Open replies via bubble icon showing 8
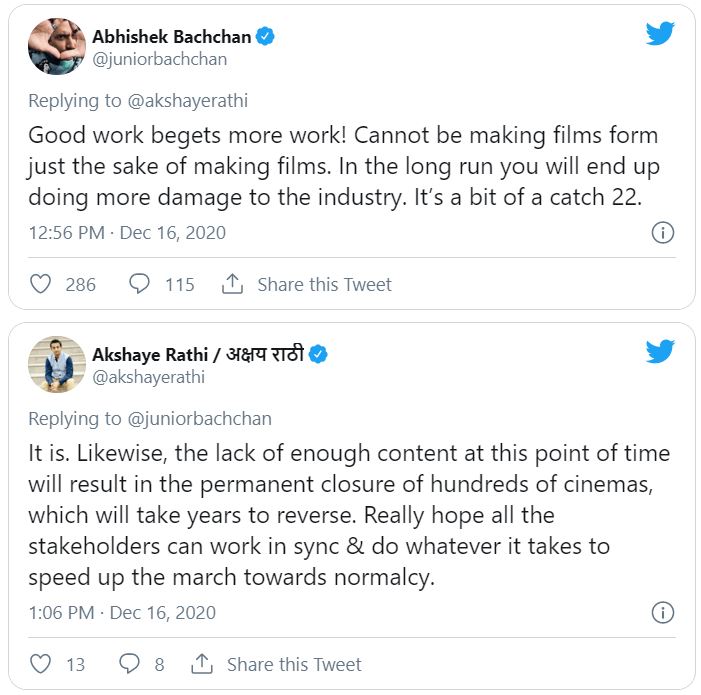The height and width of the screenshot is (695, 701). coord(129,664)
